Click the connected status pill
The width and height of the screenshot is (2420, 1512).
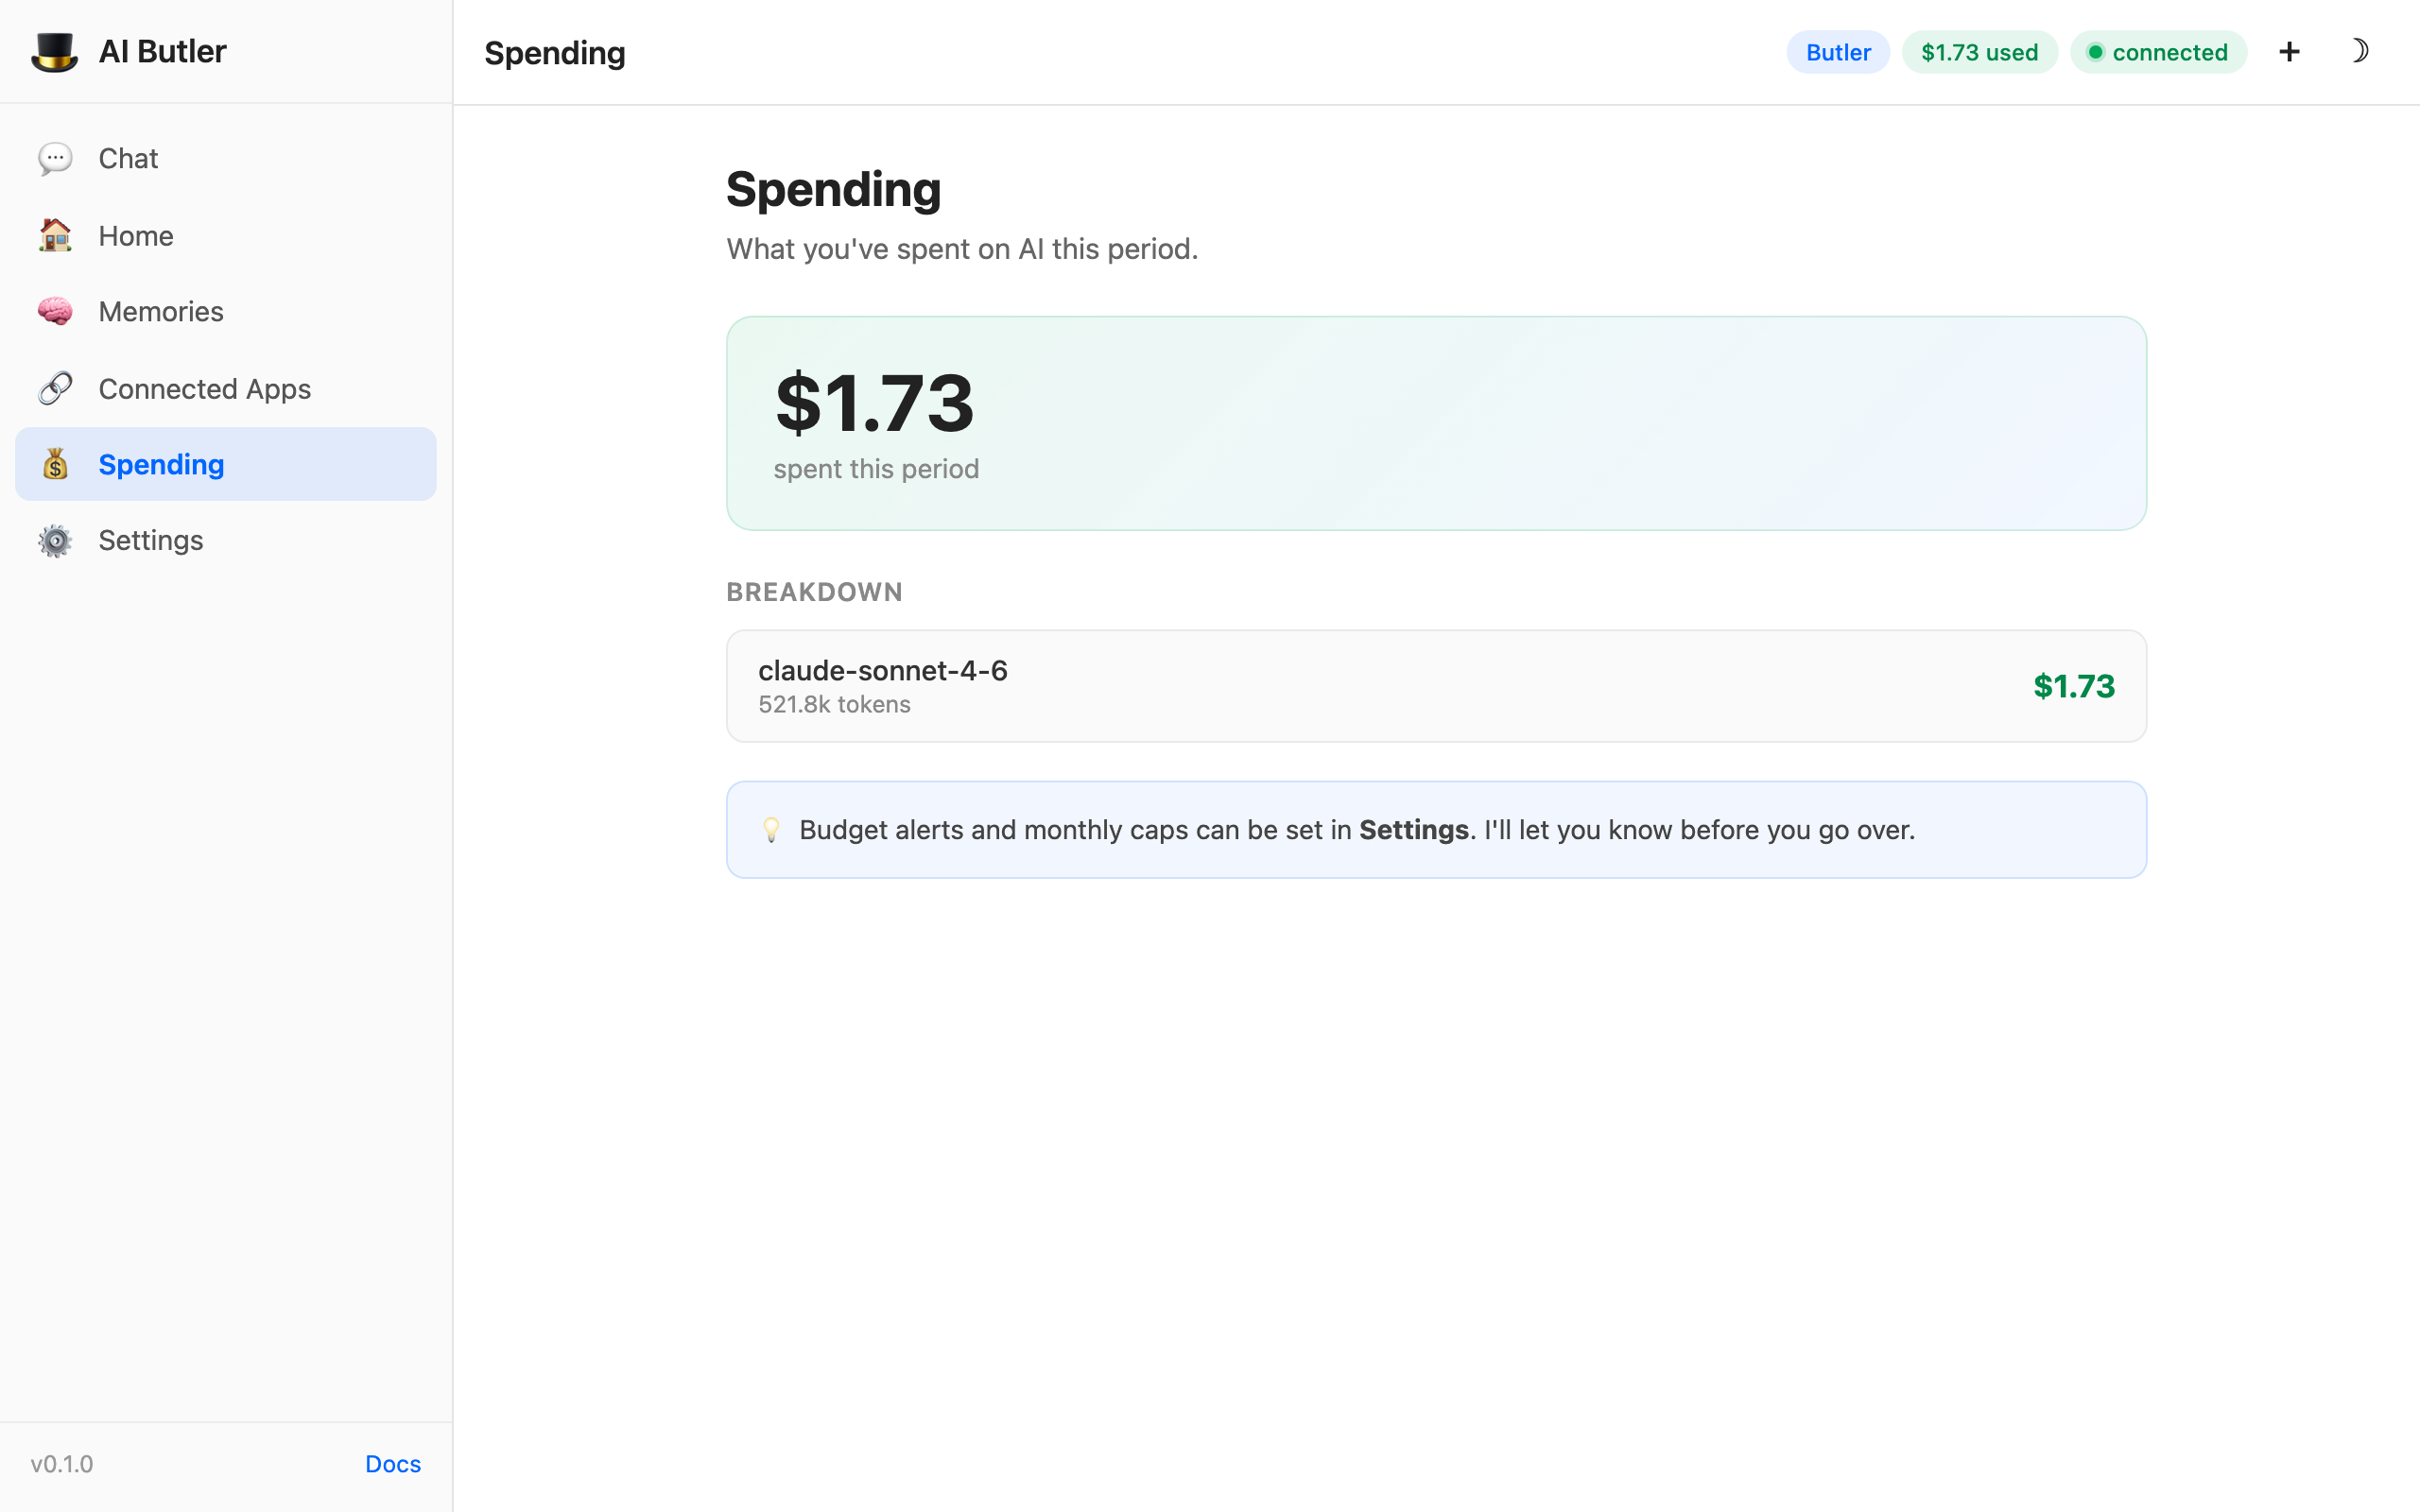[x=2158, y=52]
